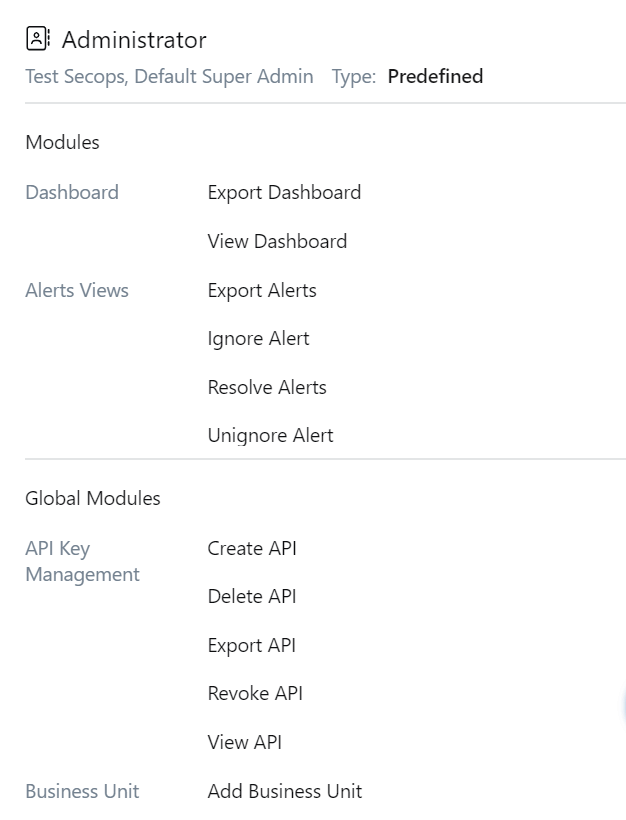626x820 pixels.
Task: Click the Resolve Alerts permission
Action: pyautogui.click(x=266, y=387)
